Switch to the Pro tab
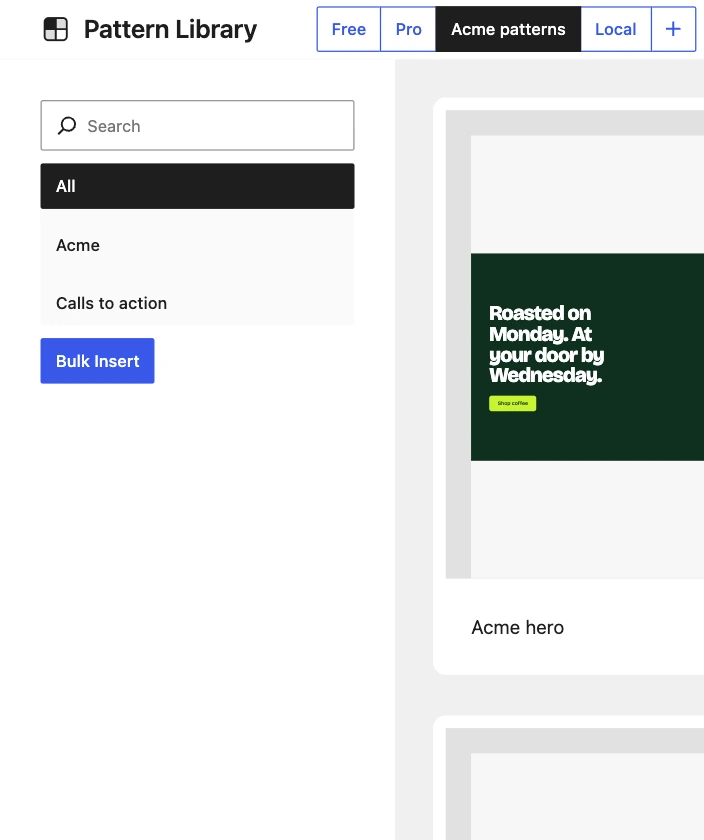 tap(408, 29)
